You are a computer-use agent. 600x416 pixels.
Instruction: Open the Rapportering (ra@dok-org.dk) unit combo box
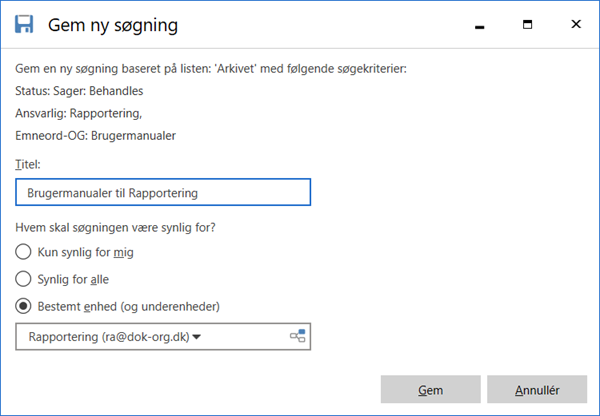pos(163,336)
